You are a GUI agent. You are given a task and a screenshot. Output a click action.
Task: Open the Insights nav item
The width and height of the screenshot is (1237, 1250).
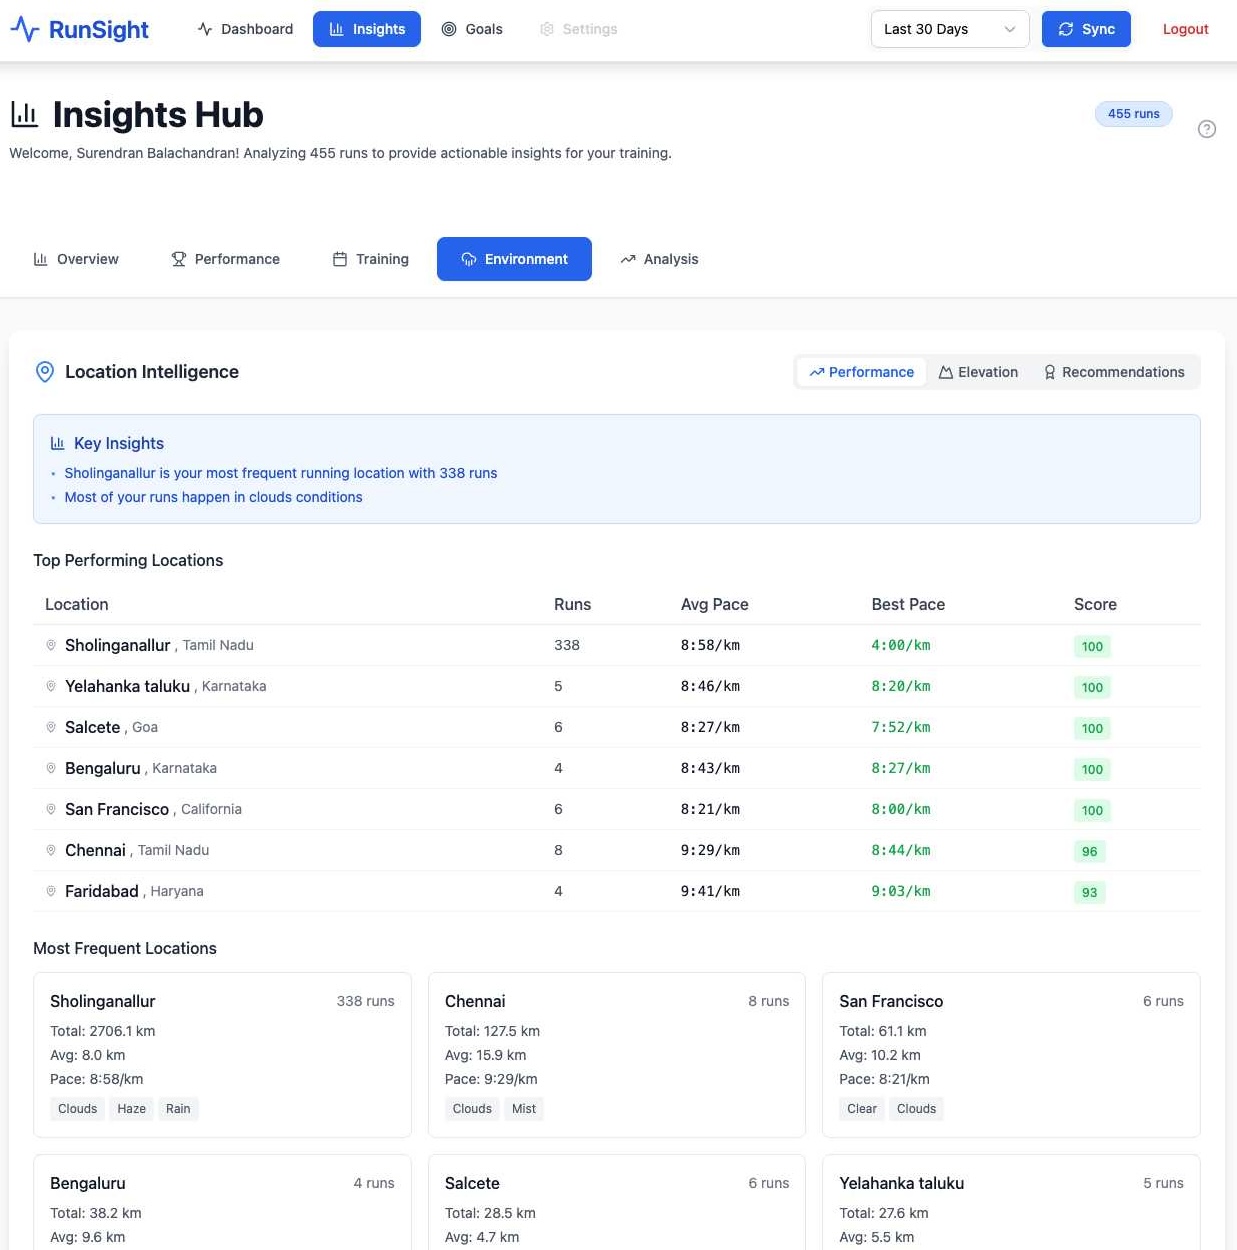(367, 29)
